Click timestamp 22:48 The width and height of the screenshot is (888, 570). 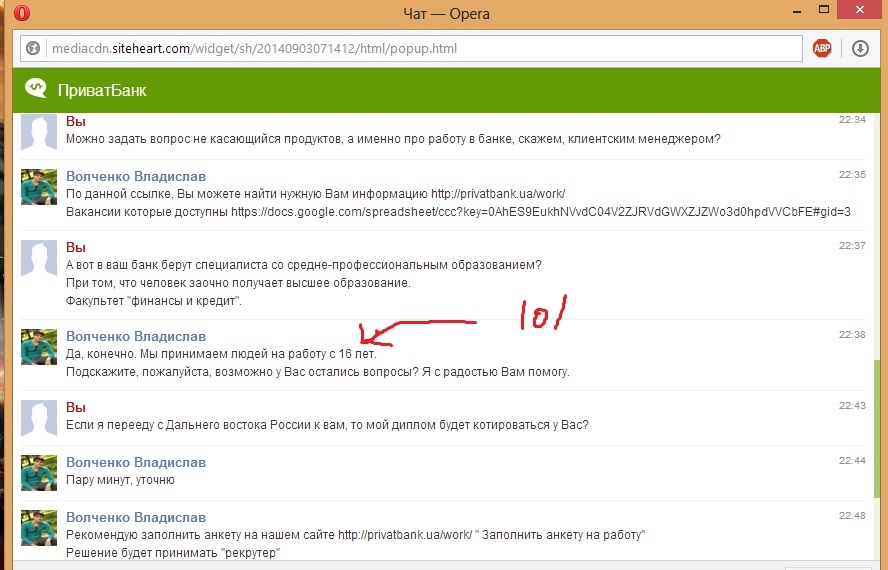pos(852,516)
